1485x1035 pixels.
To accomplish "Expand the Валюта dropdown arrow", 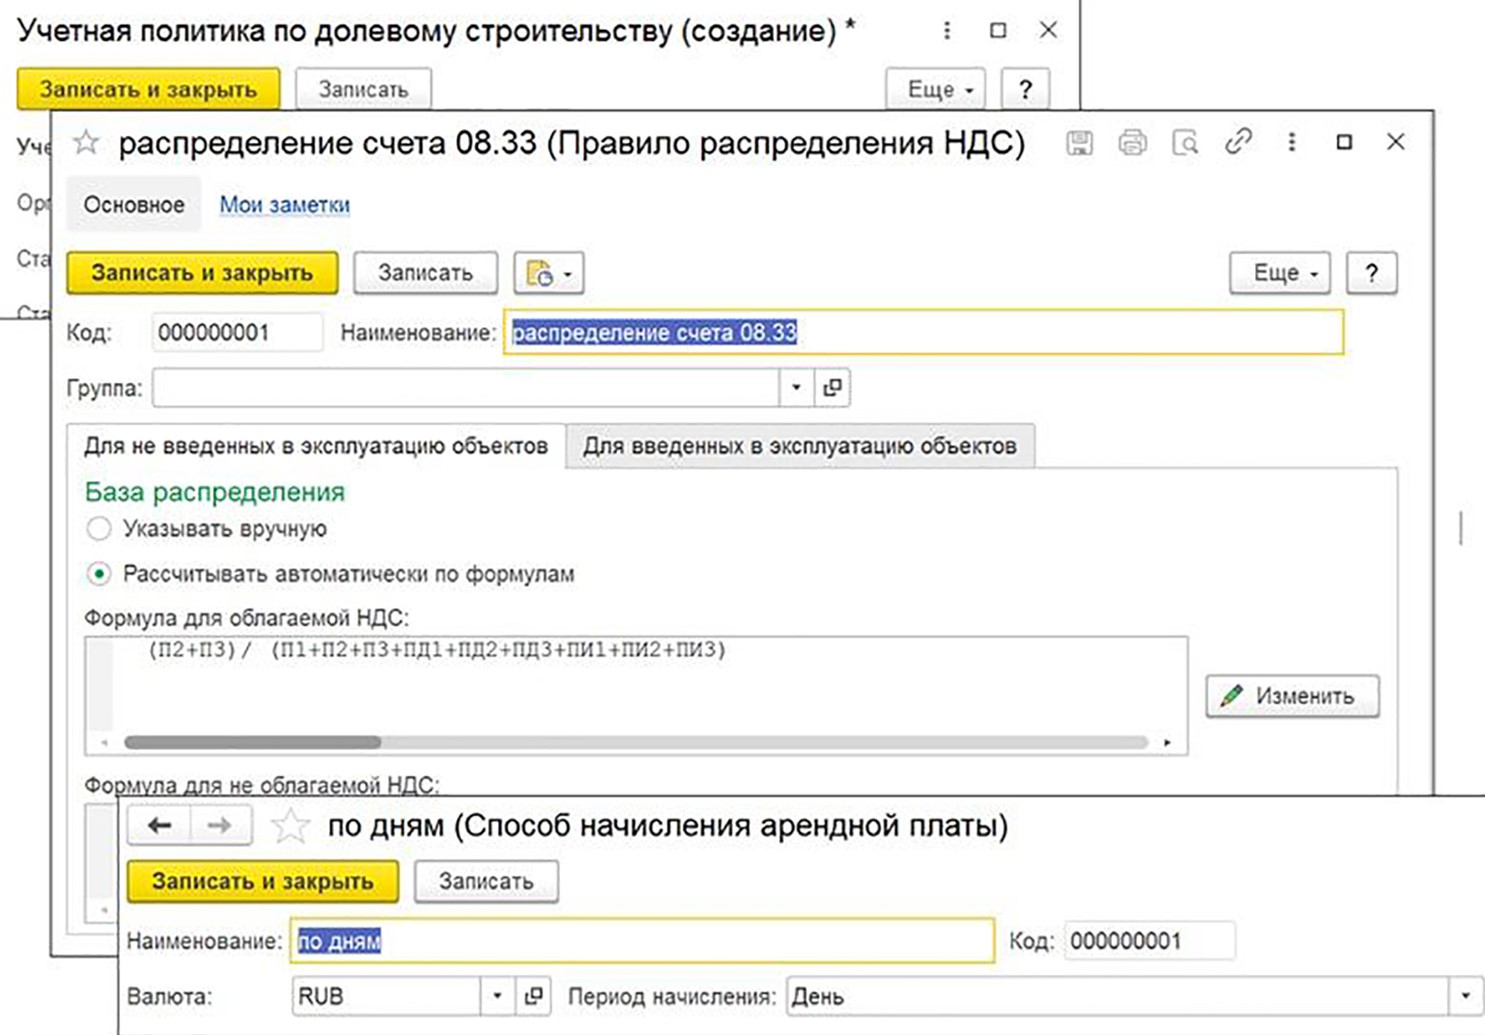I will click(497, 996).
